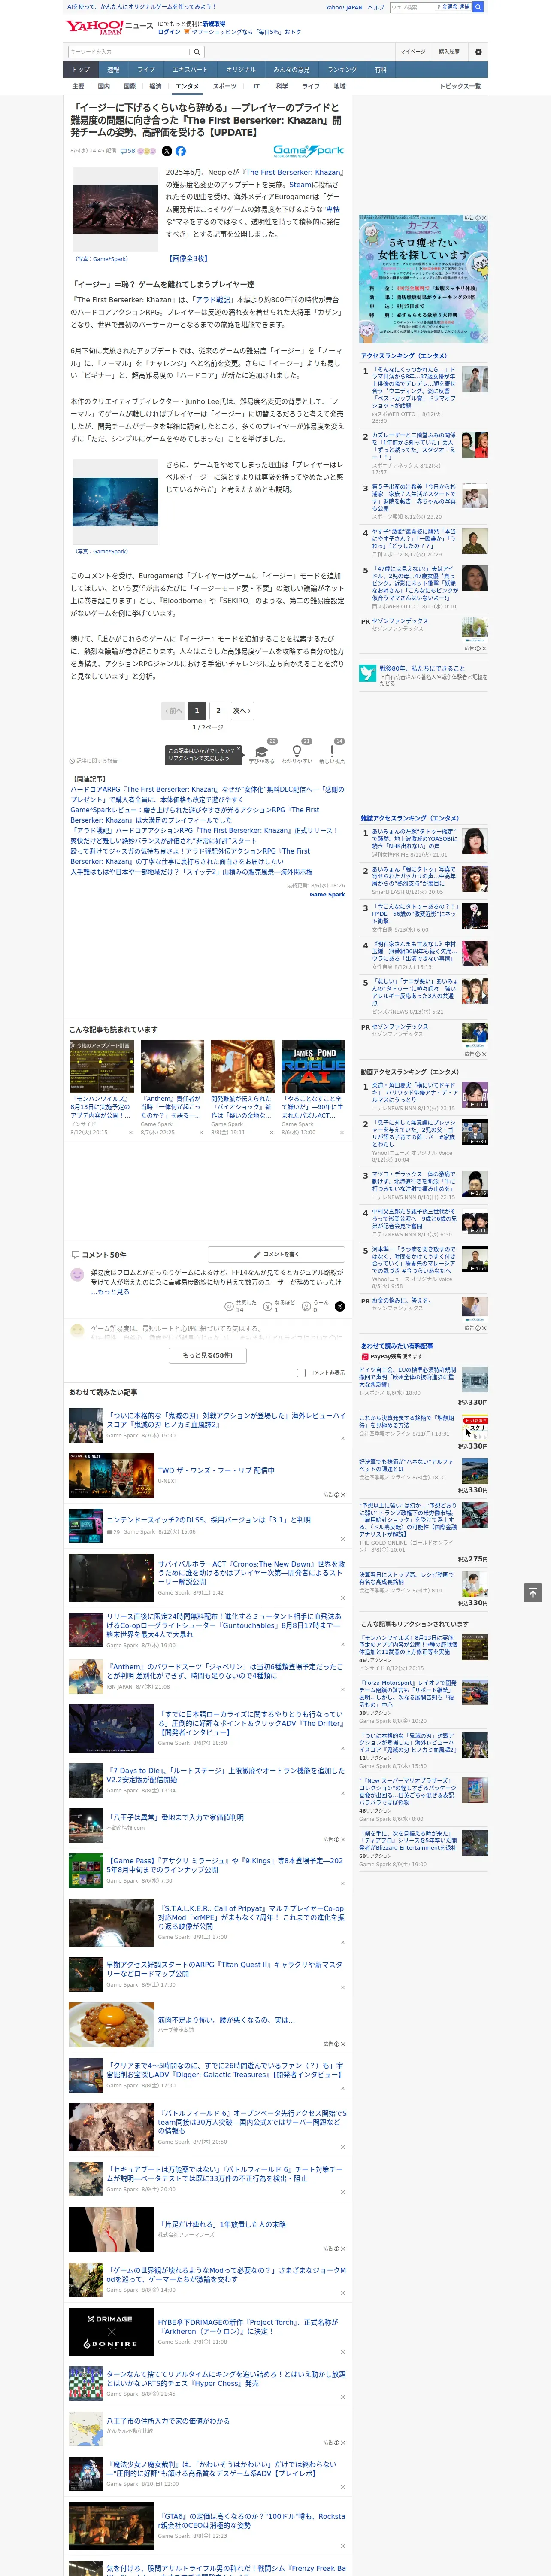Expand first comment with …もっと見る
551x2576 pixels.
pos(110,1292)
